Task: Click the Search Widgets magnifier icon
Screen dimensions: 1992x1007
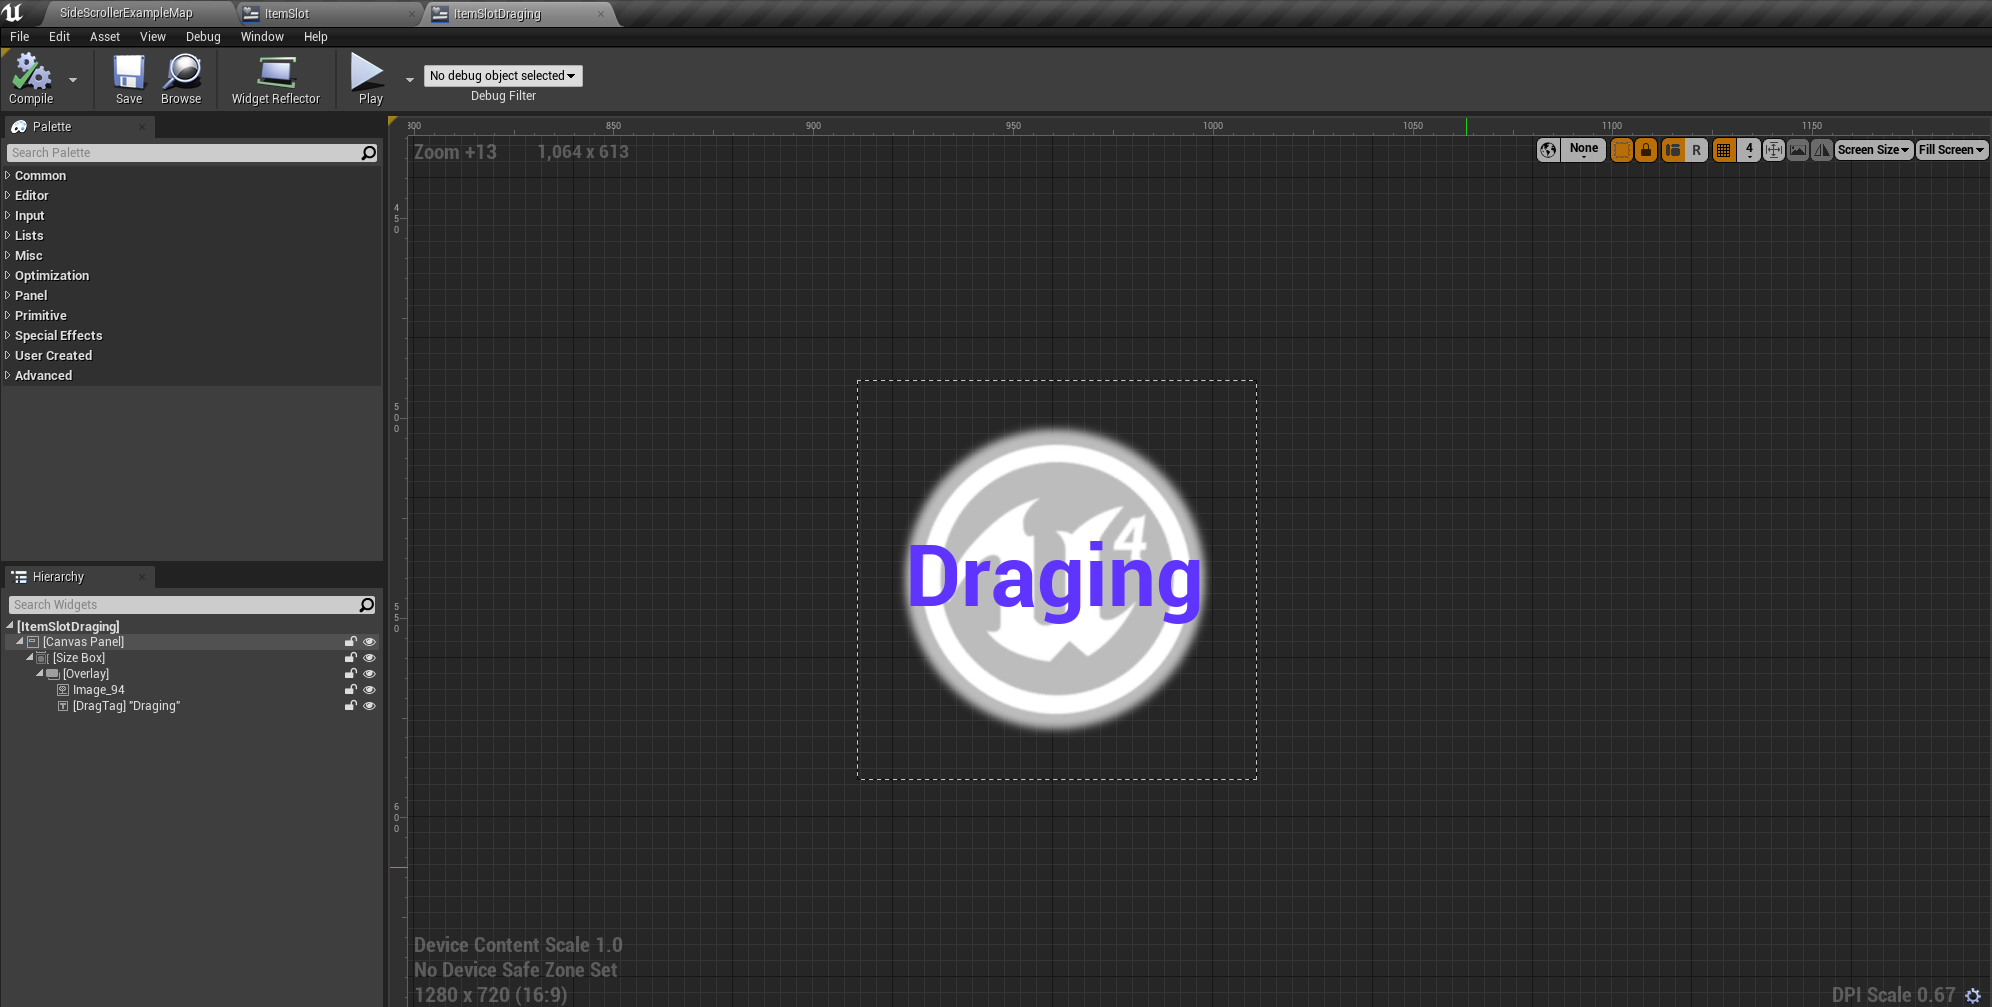Action: tap(367, 605)
